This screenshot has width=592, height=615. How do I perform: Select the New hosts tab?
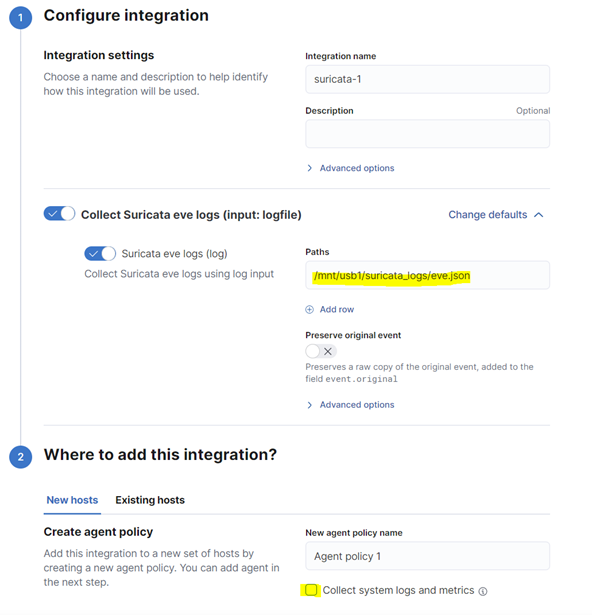coord(72,500)
